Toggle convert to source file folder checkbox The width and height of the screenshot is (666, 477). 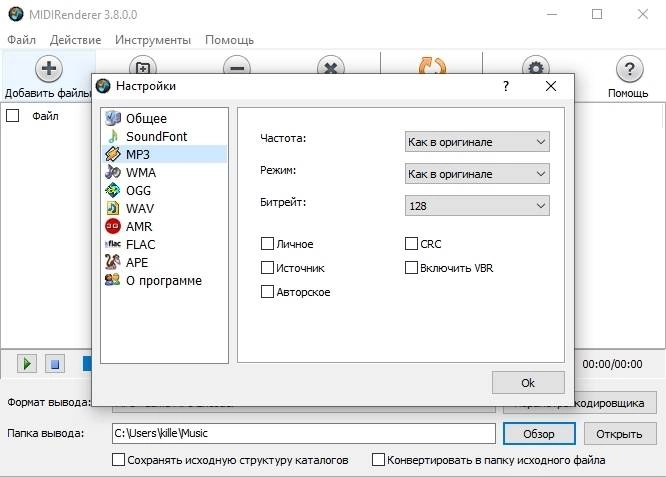coord(378,460)
